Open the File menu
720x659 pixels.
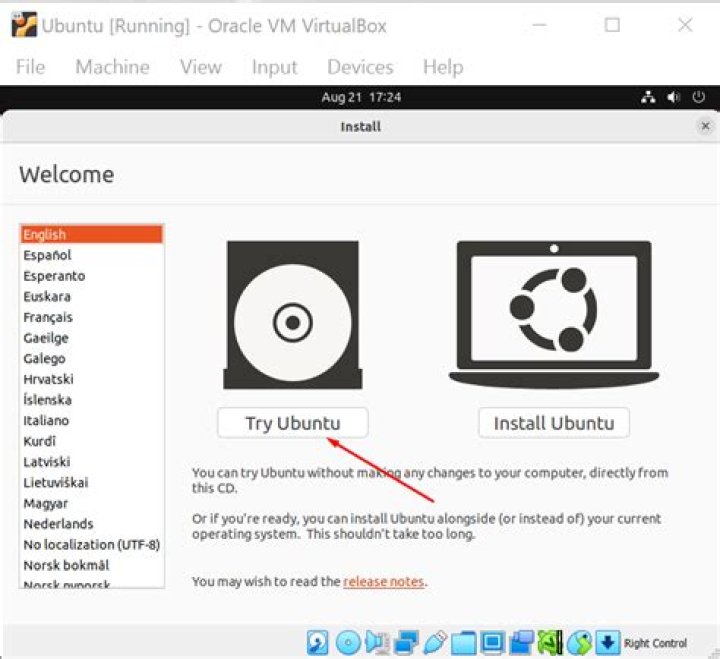point(30,67)
